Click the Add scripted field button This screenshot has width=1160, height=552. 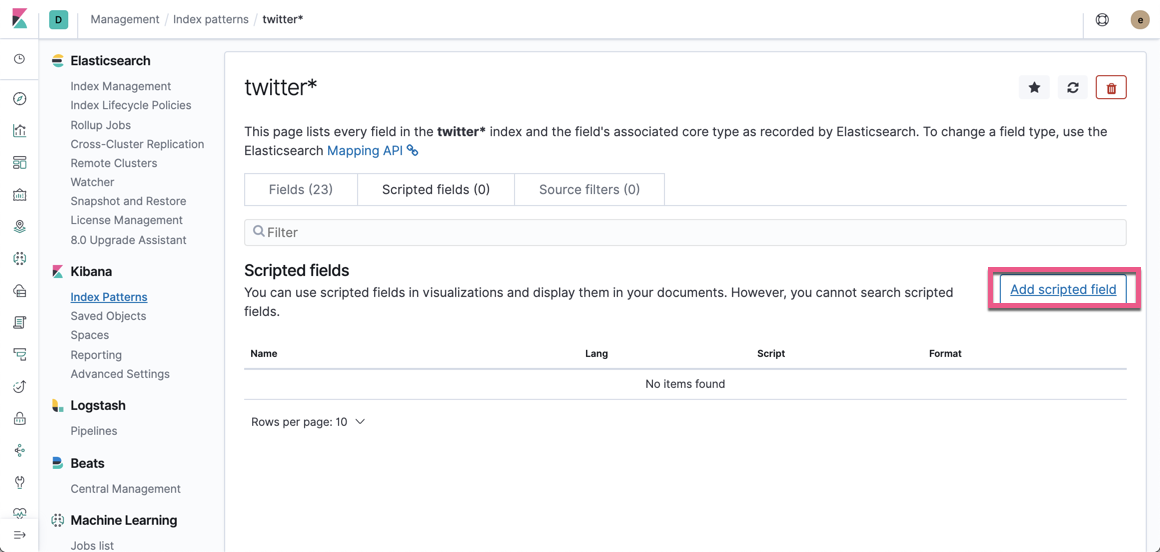point(1063,289)
